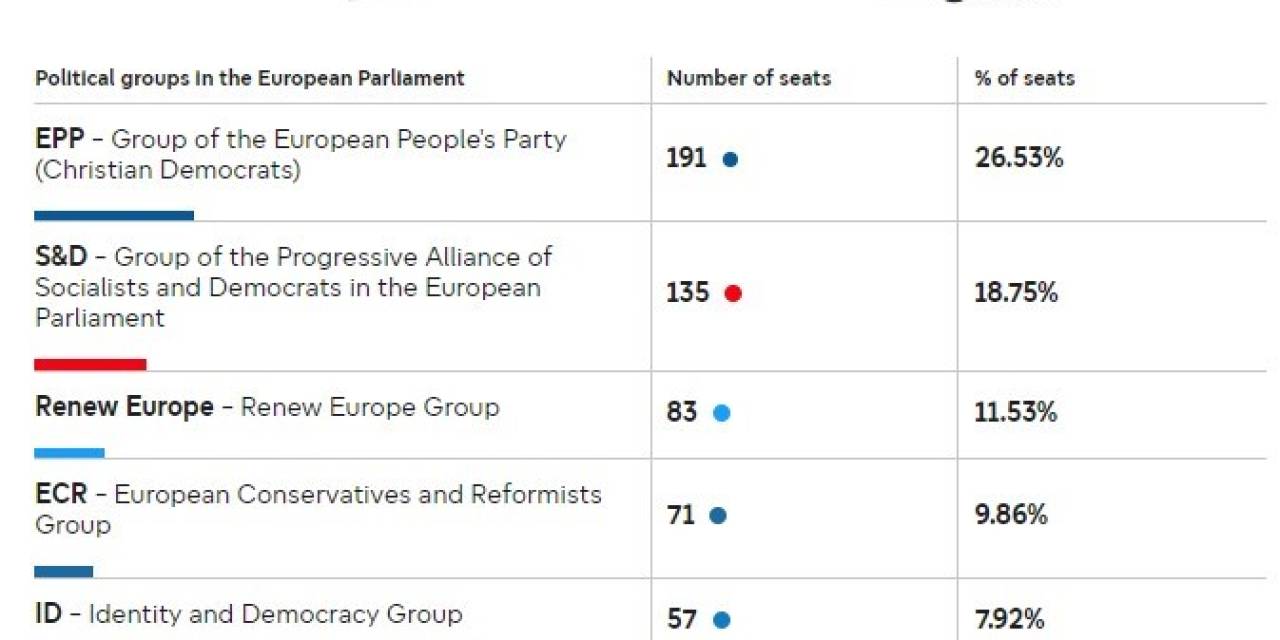
Task: Click the ECR blue color bar
Action: (63, 572)
